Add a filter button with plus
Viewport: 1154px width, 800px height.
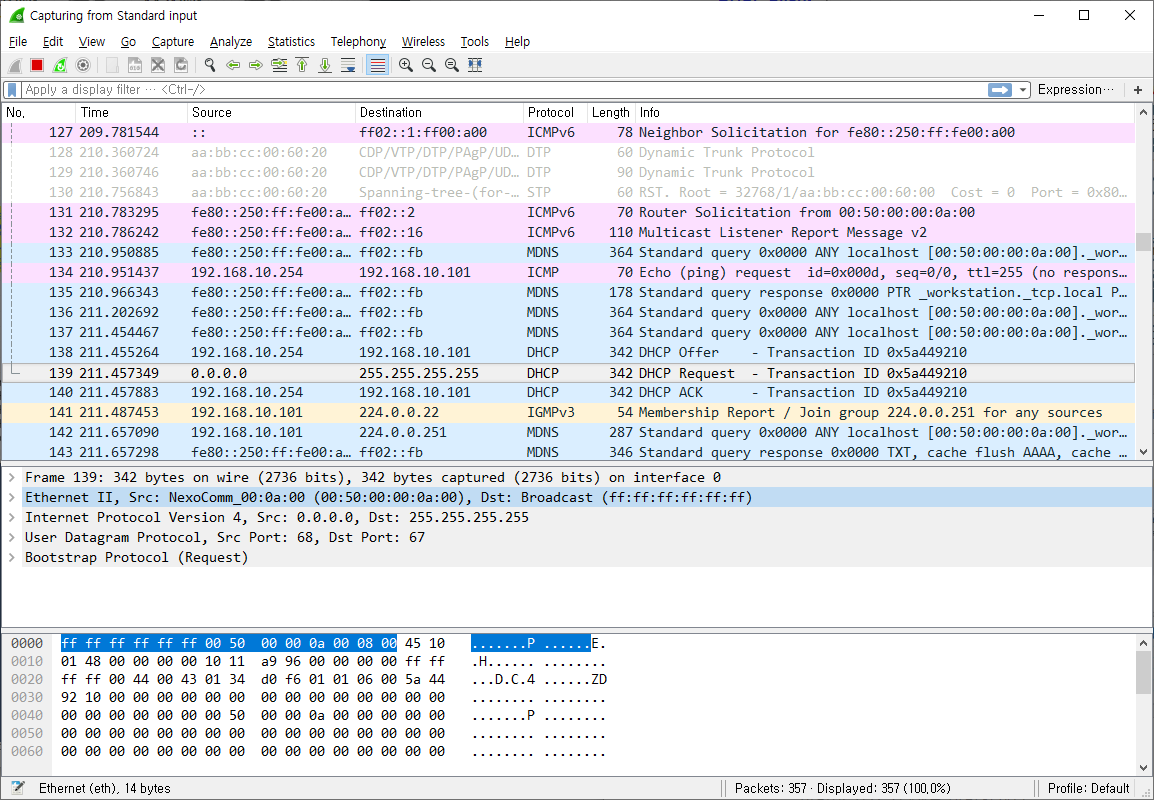1138,90
